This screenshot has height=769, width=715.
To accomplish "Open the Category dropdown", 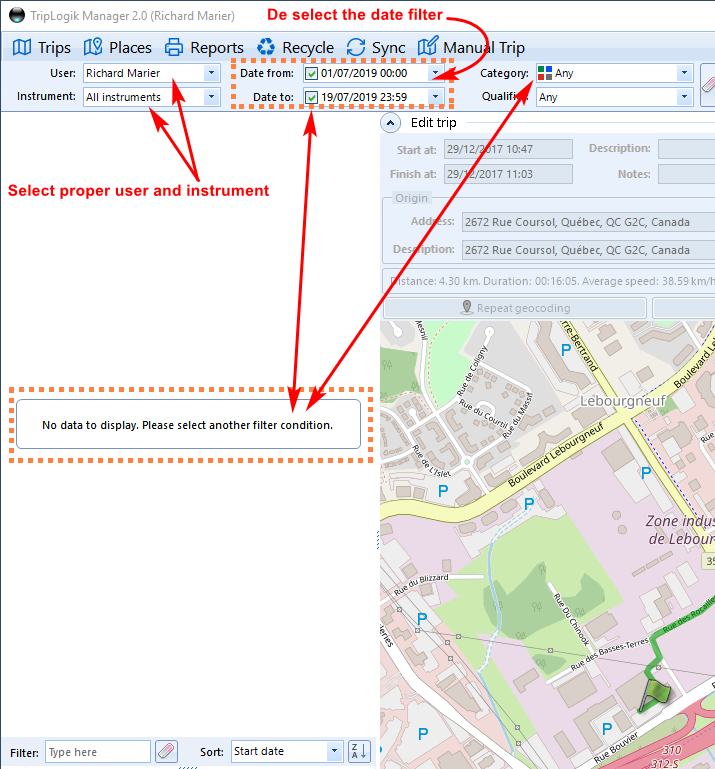I will click(x=685, y=73).
